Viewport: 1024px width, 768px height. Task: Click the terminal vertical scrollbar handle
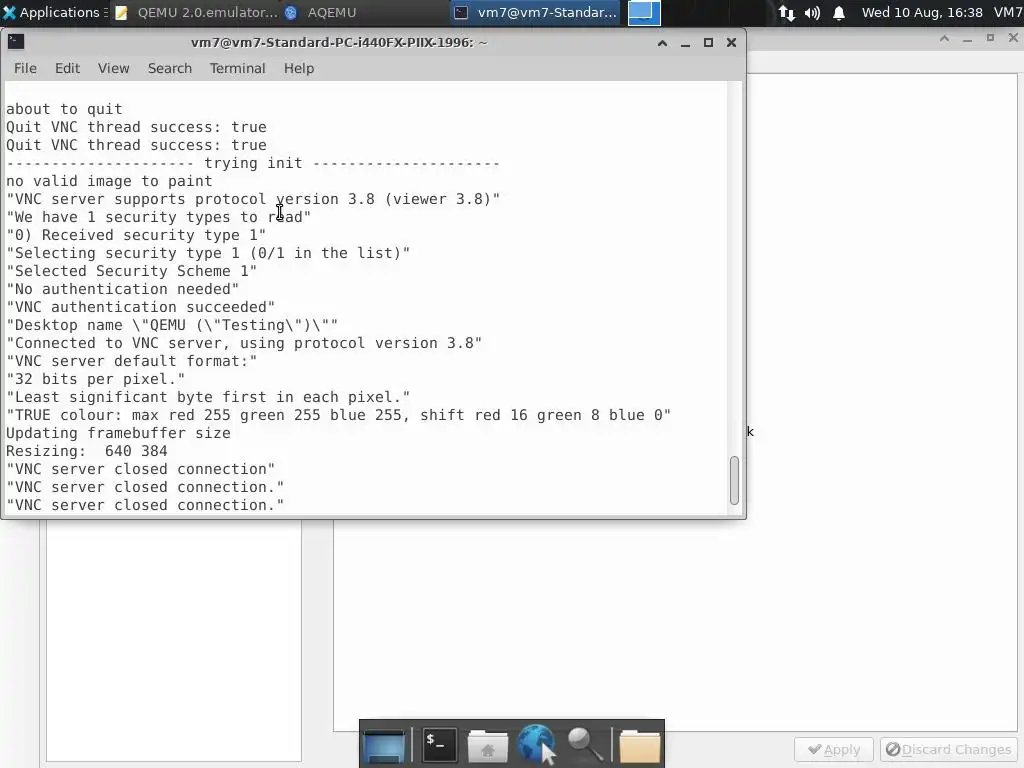(735, 480)
